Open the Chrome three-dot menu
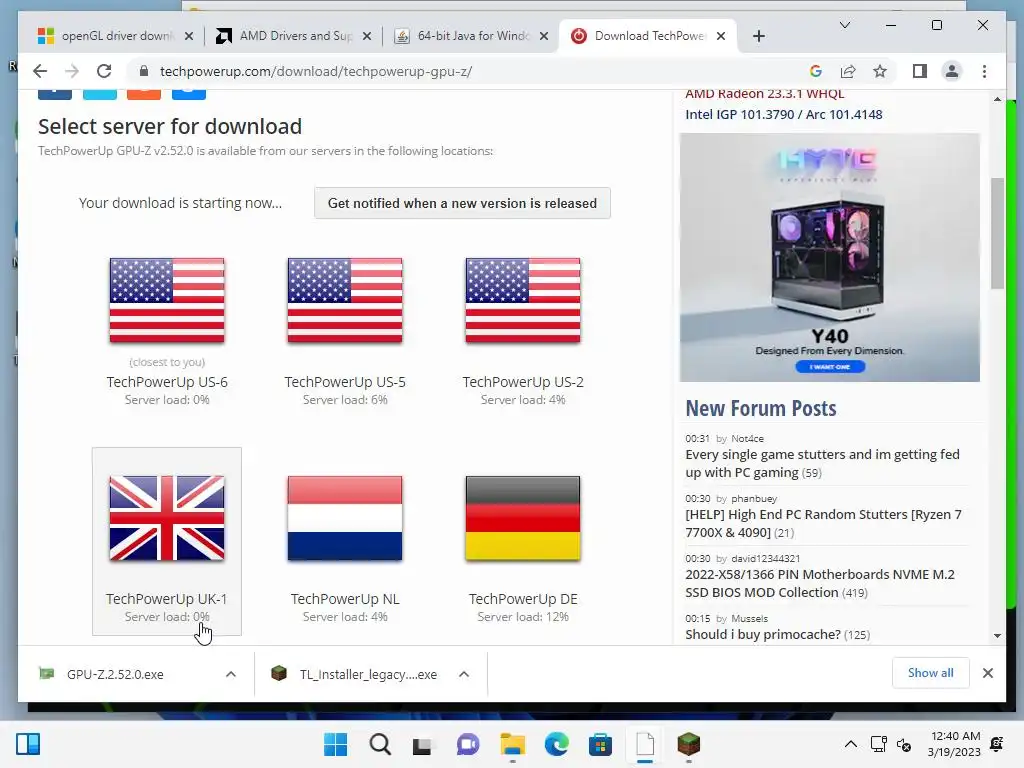Viewport: 1024px width, 768px height. pyautogui.click(x=984, y=71)
